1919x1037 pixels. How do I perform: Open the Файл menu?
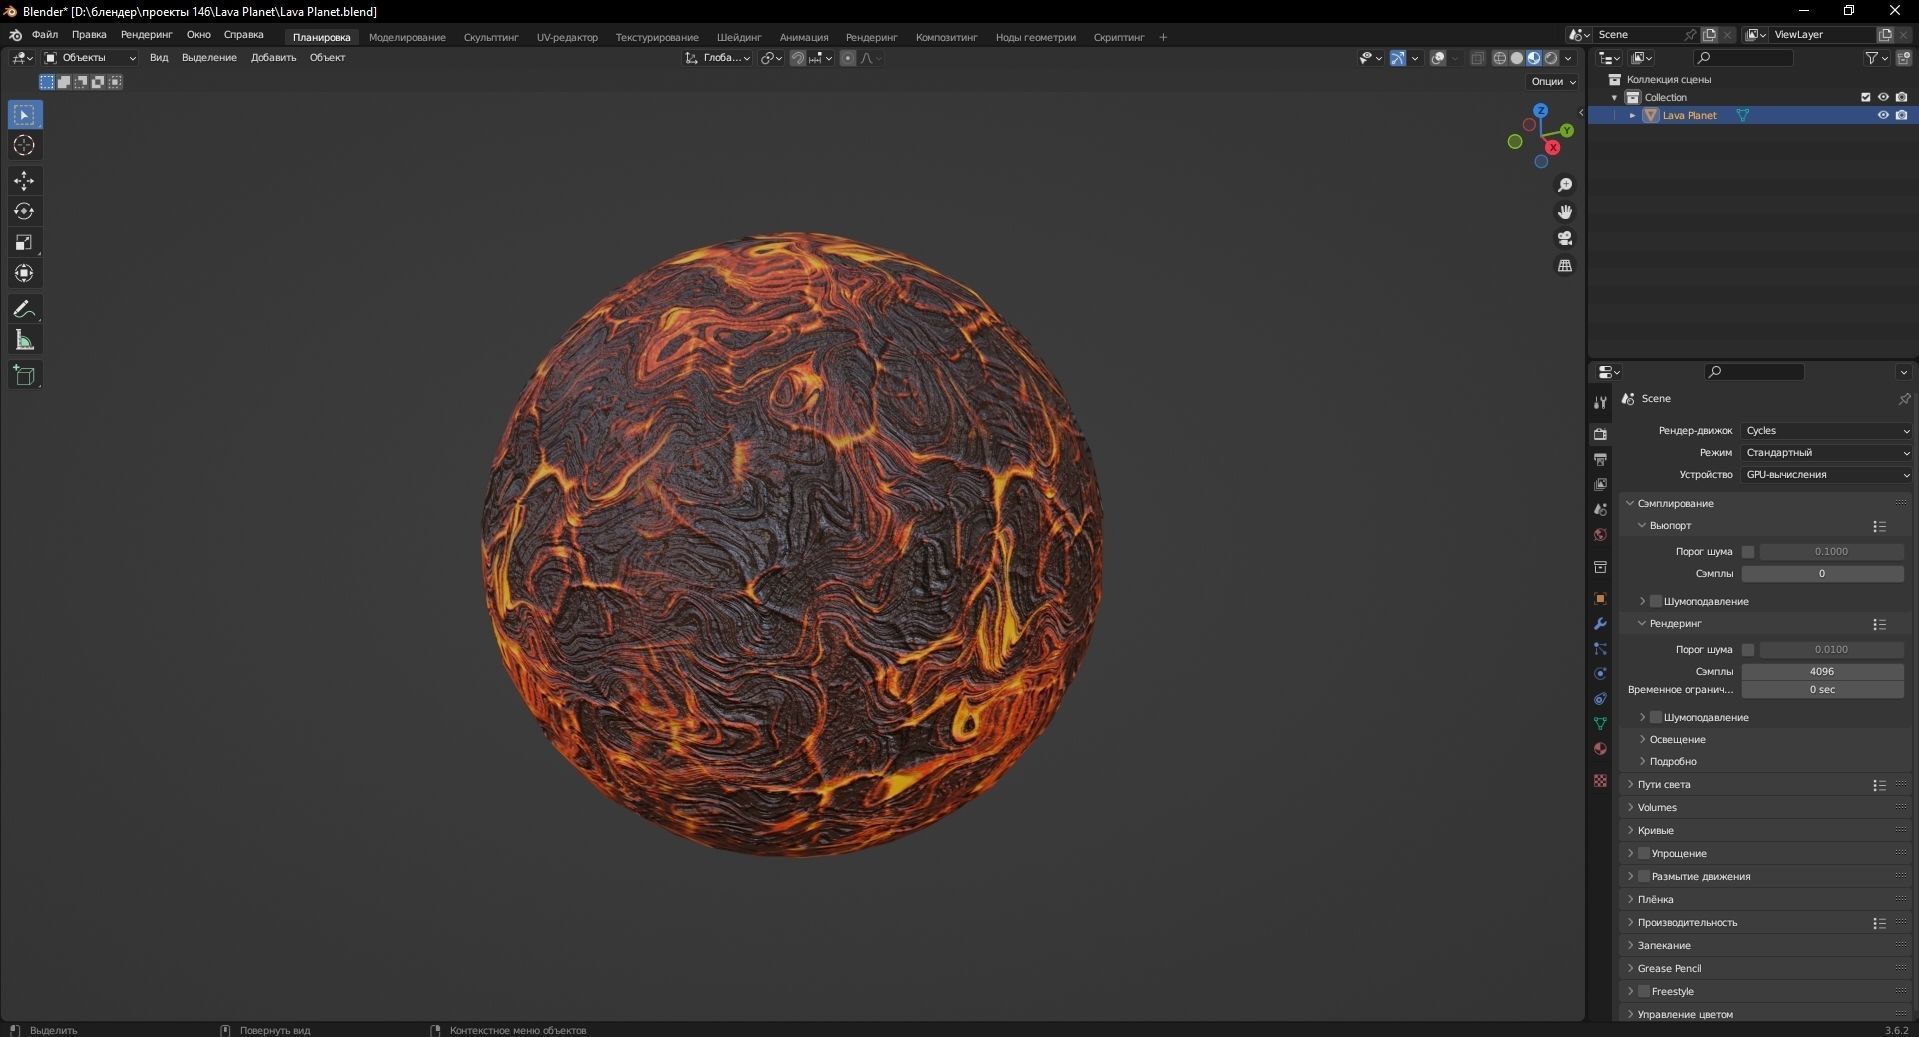pyautogui.click(x=45, y=35)
